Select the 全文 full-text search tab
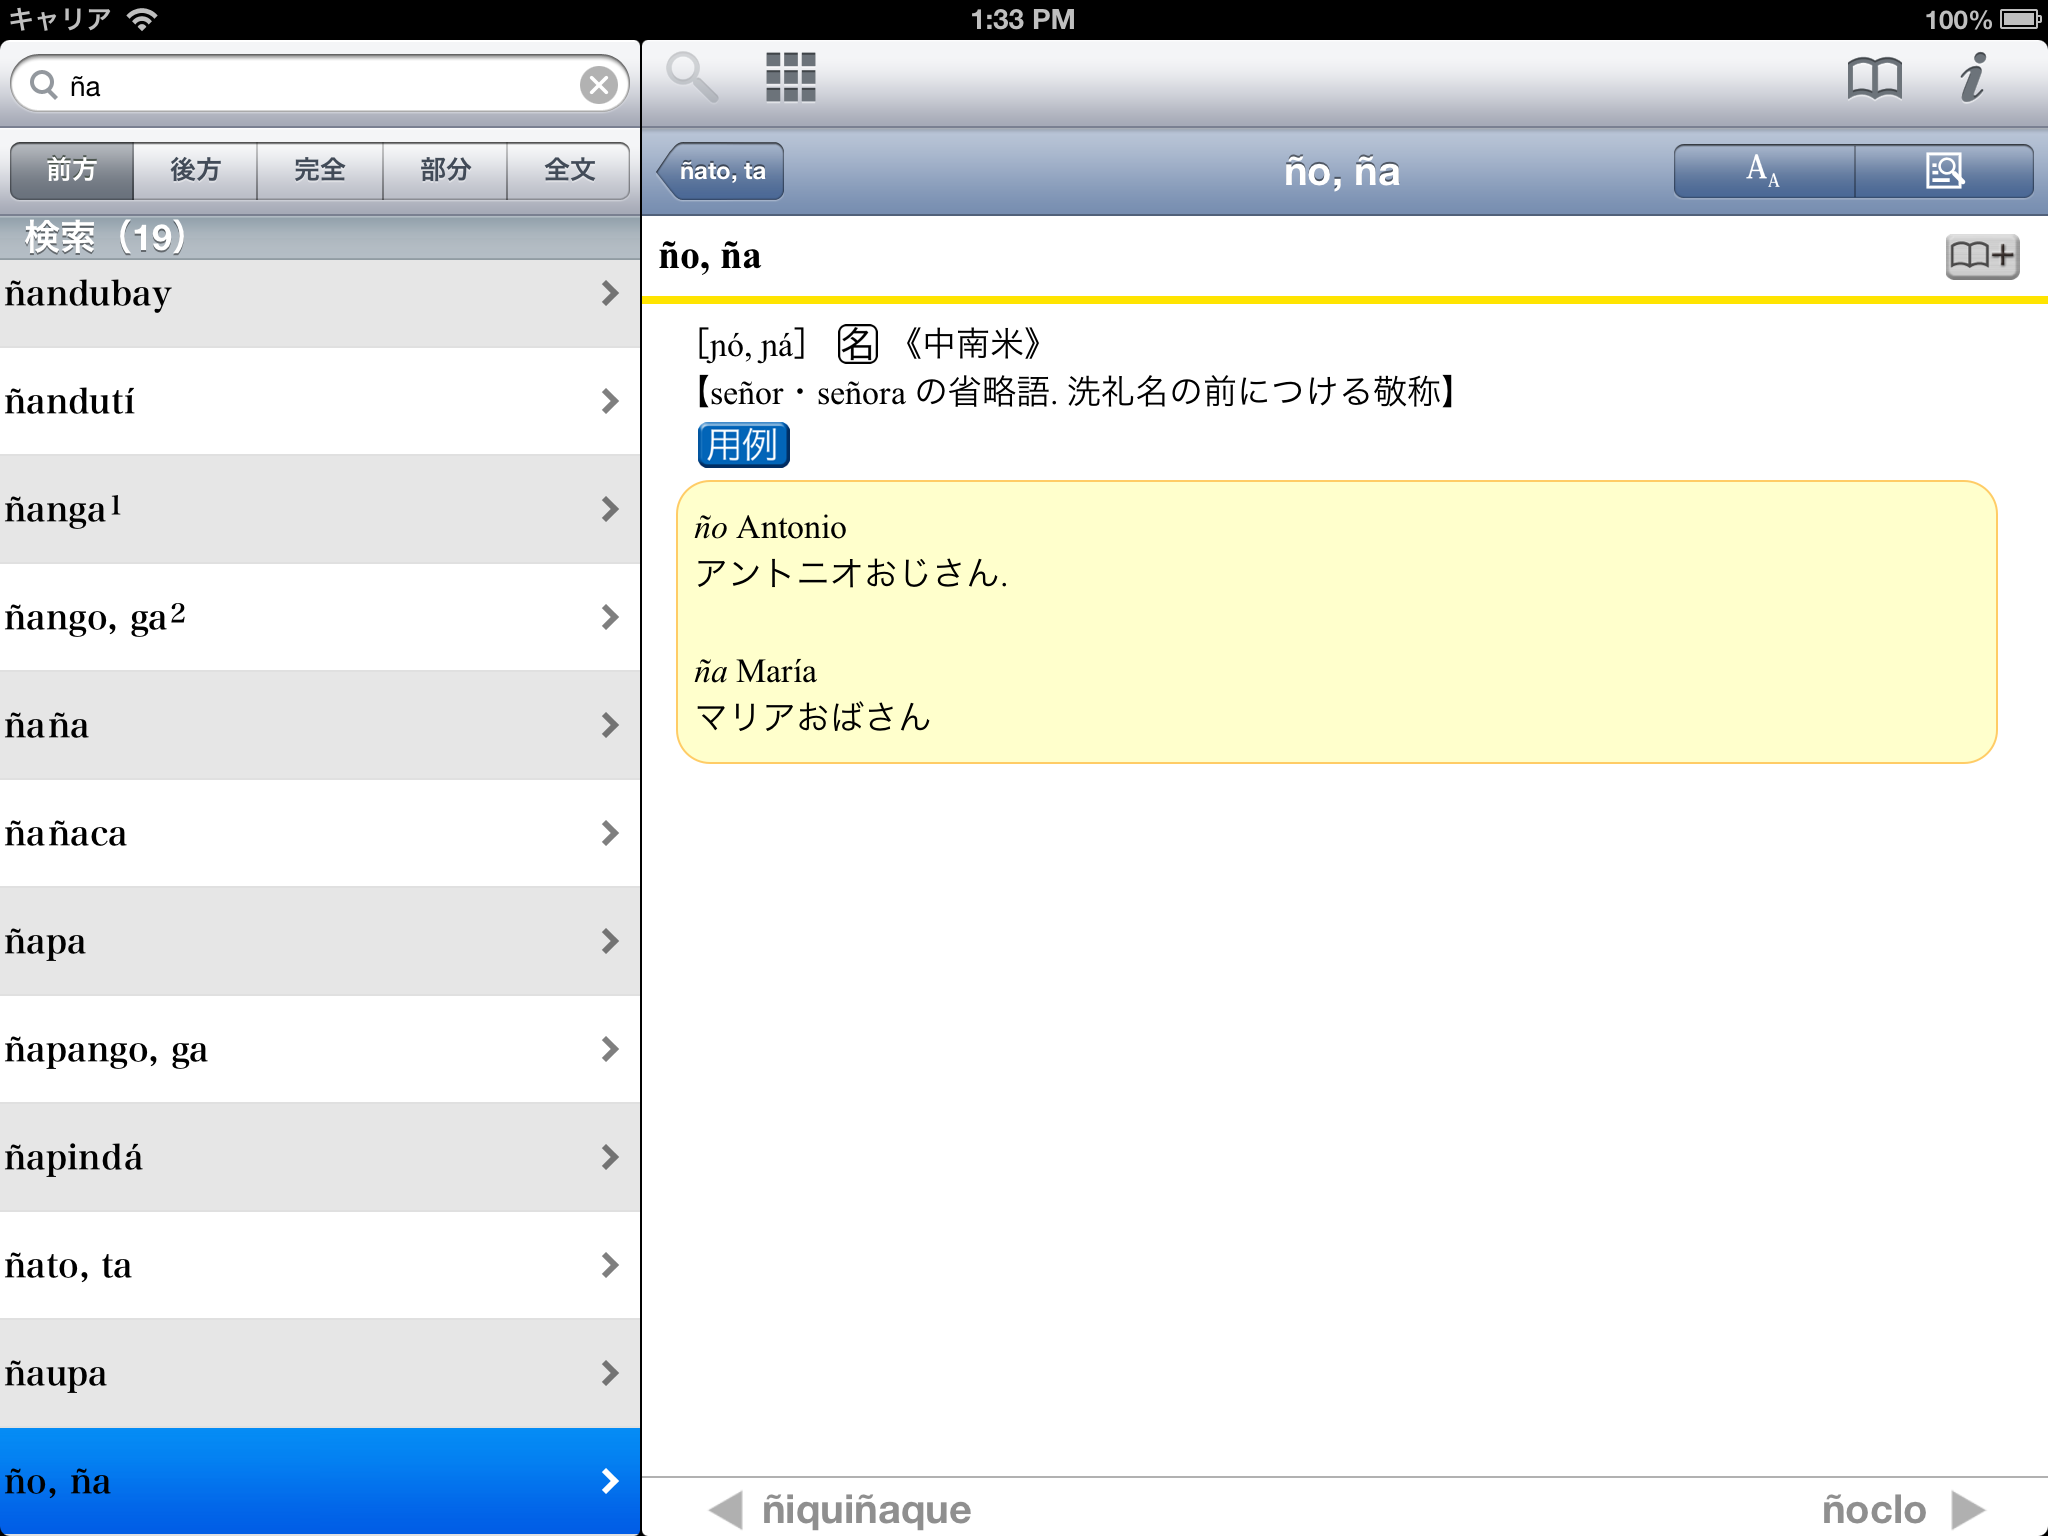The width and height of the screenshot is (2048, 1536). click(x=569, y=170)
